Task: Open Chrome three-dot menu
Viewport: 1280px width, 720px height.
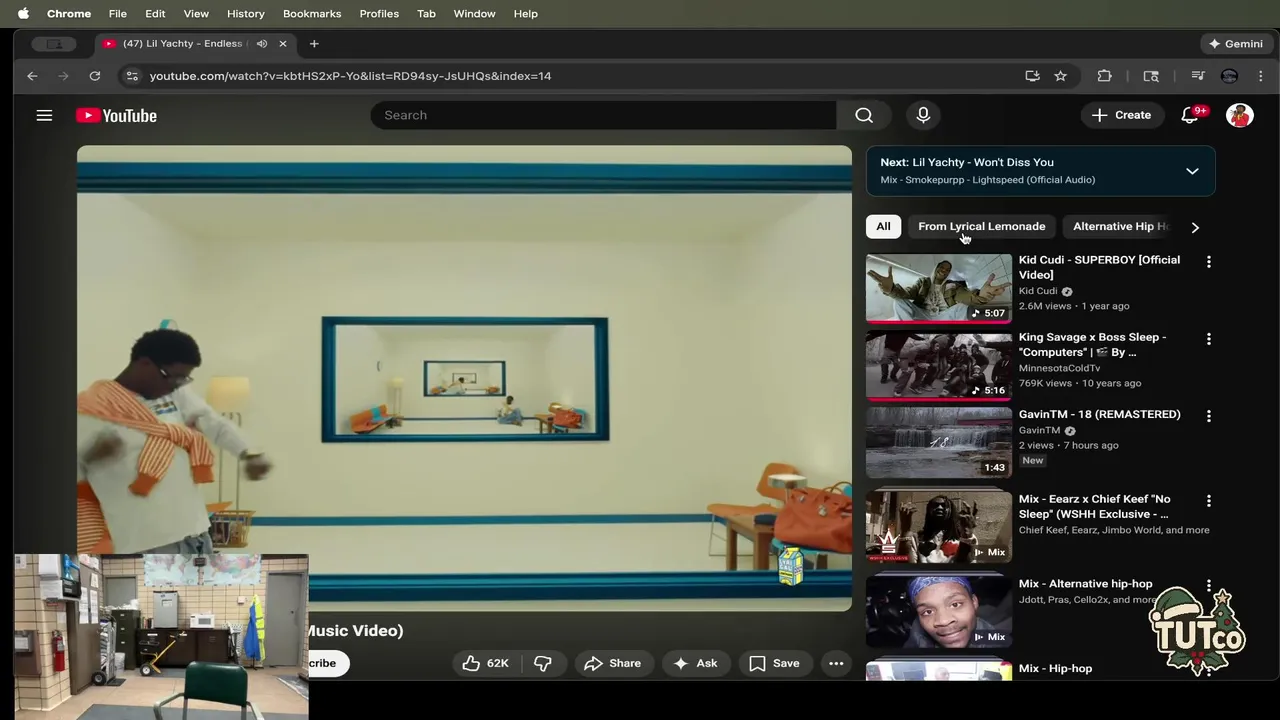Action: [1260, 76]
